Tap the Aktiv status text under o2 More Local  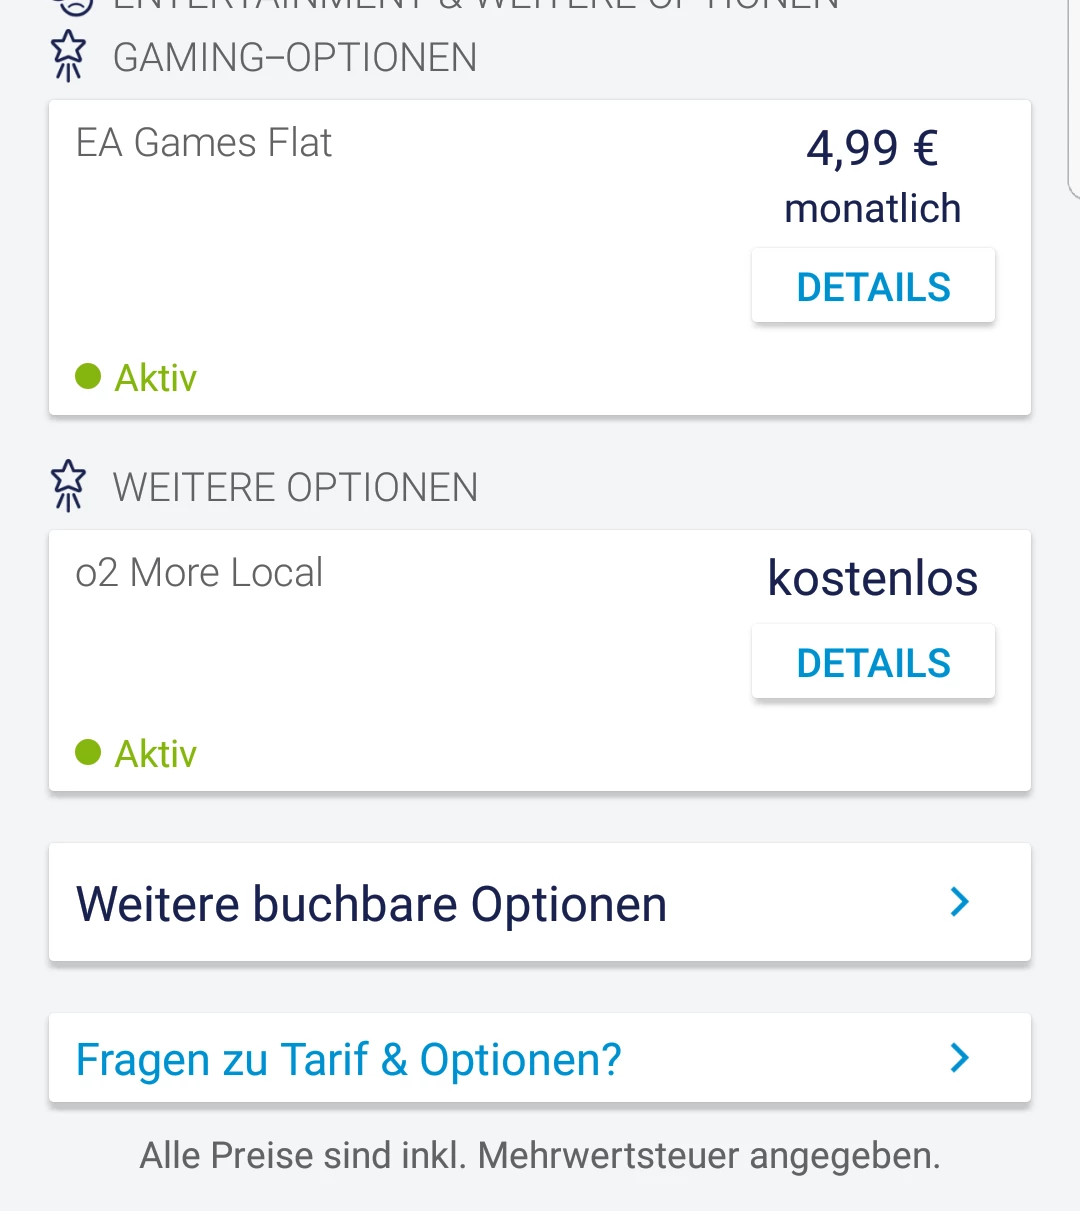pyautogui.click(x=155, y=753)
